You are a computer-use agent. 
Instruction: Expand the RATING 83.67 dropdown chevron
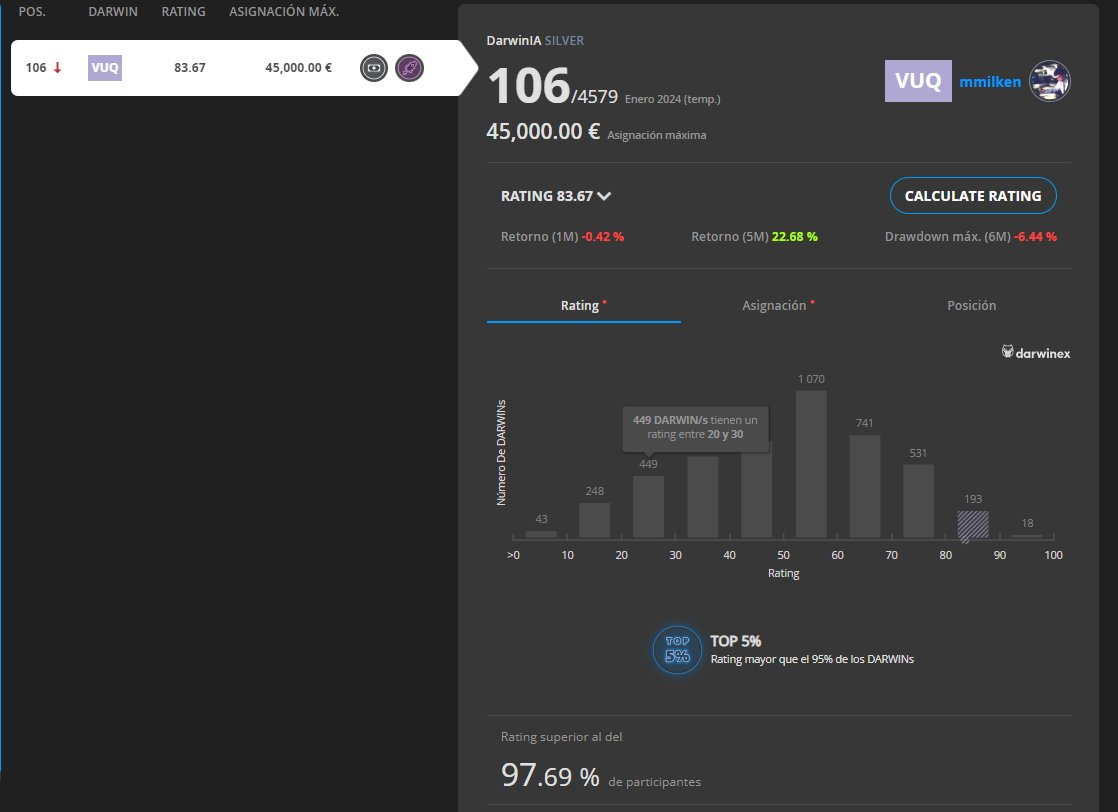tap(605, 196)
